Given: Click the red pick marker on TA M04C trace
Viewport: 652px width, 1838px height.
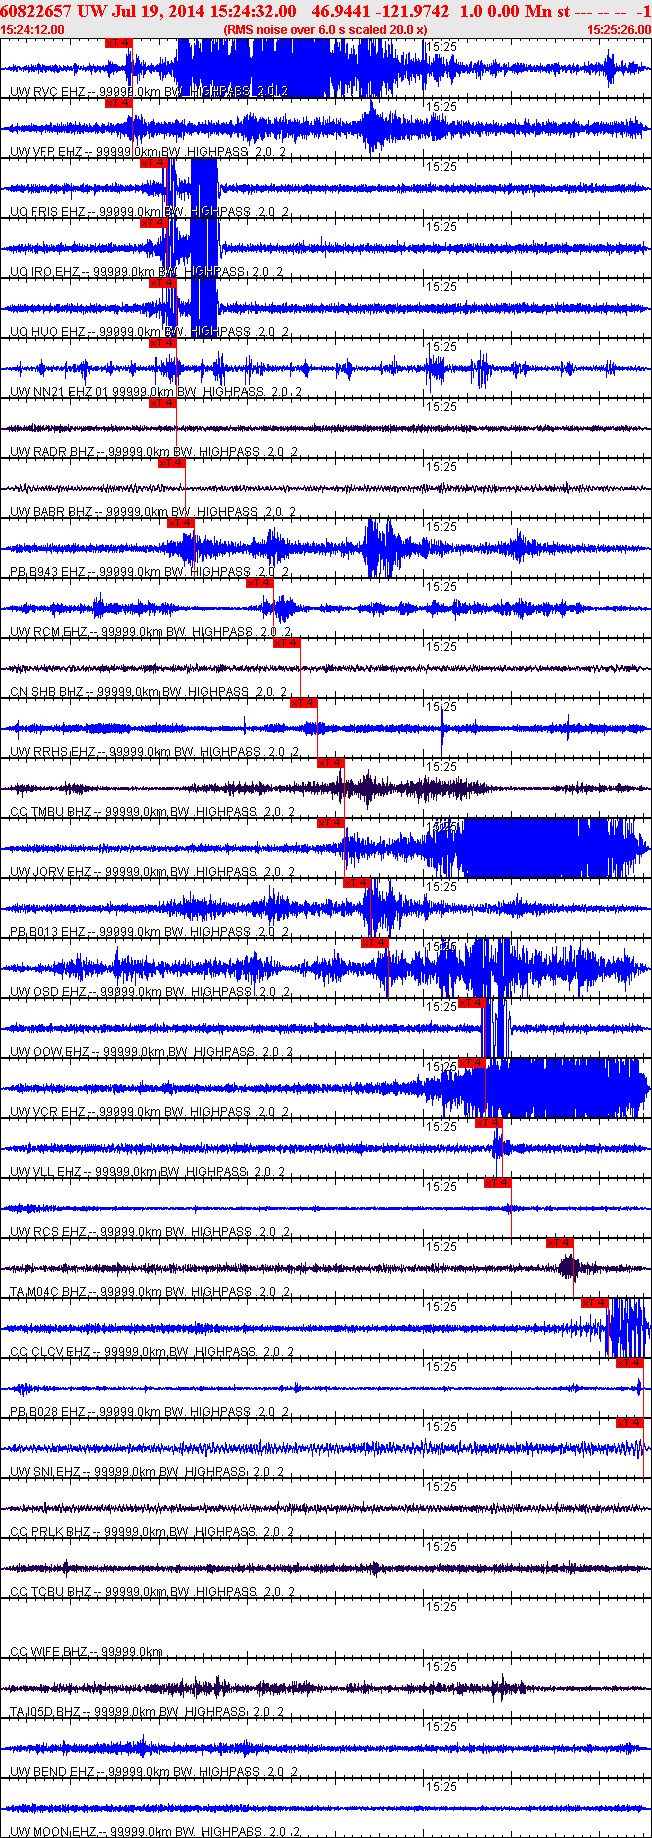Looking at the screenshot, I should (559, 1243).
